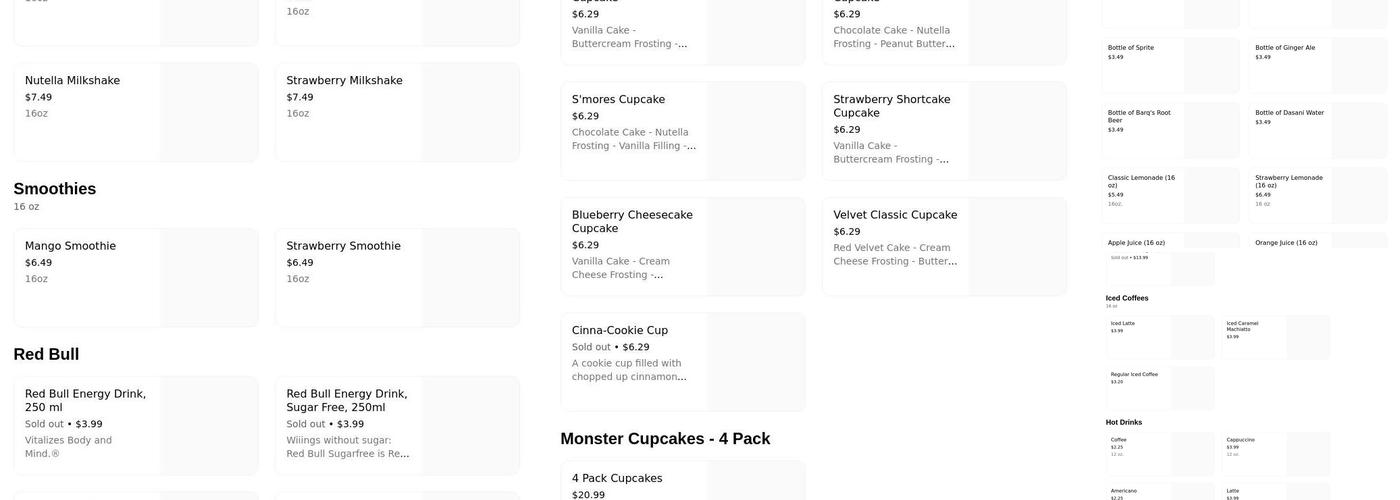Screen dimensions: 1400x500
Task: Choose the Classic Lemonade (16 oz) item
Action: [1170, 195]
